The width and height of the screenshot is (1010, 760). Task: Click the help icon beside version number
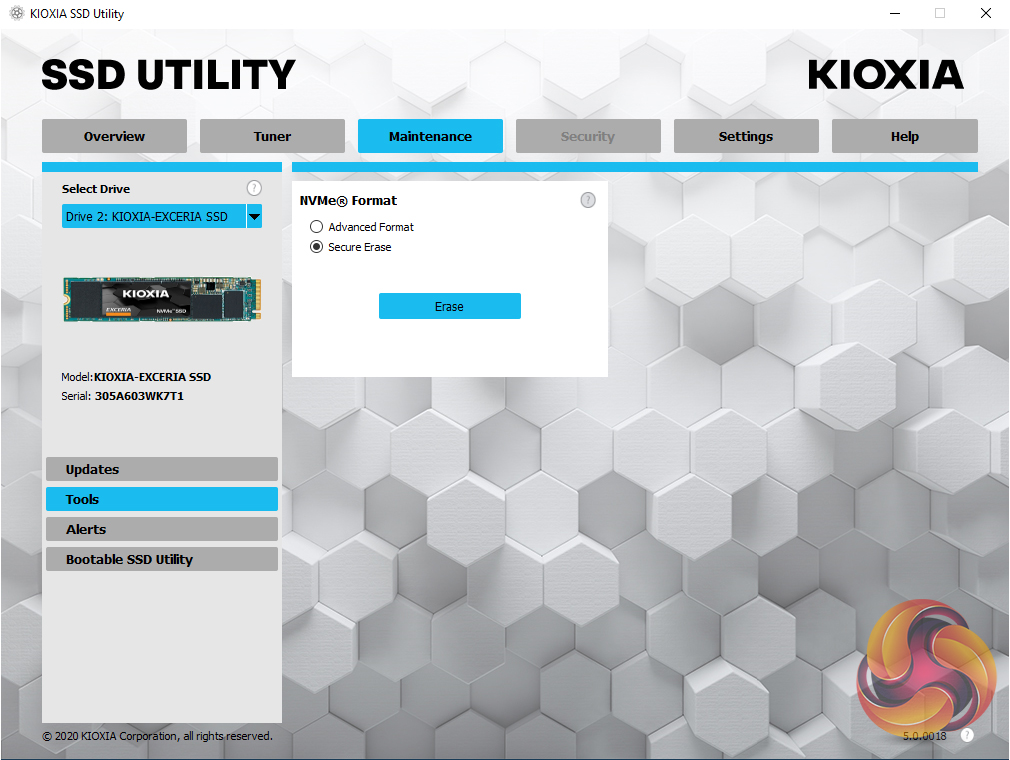967,735
